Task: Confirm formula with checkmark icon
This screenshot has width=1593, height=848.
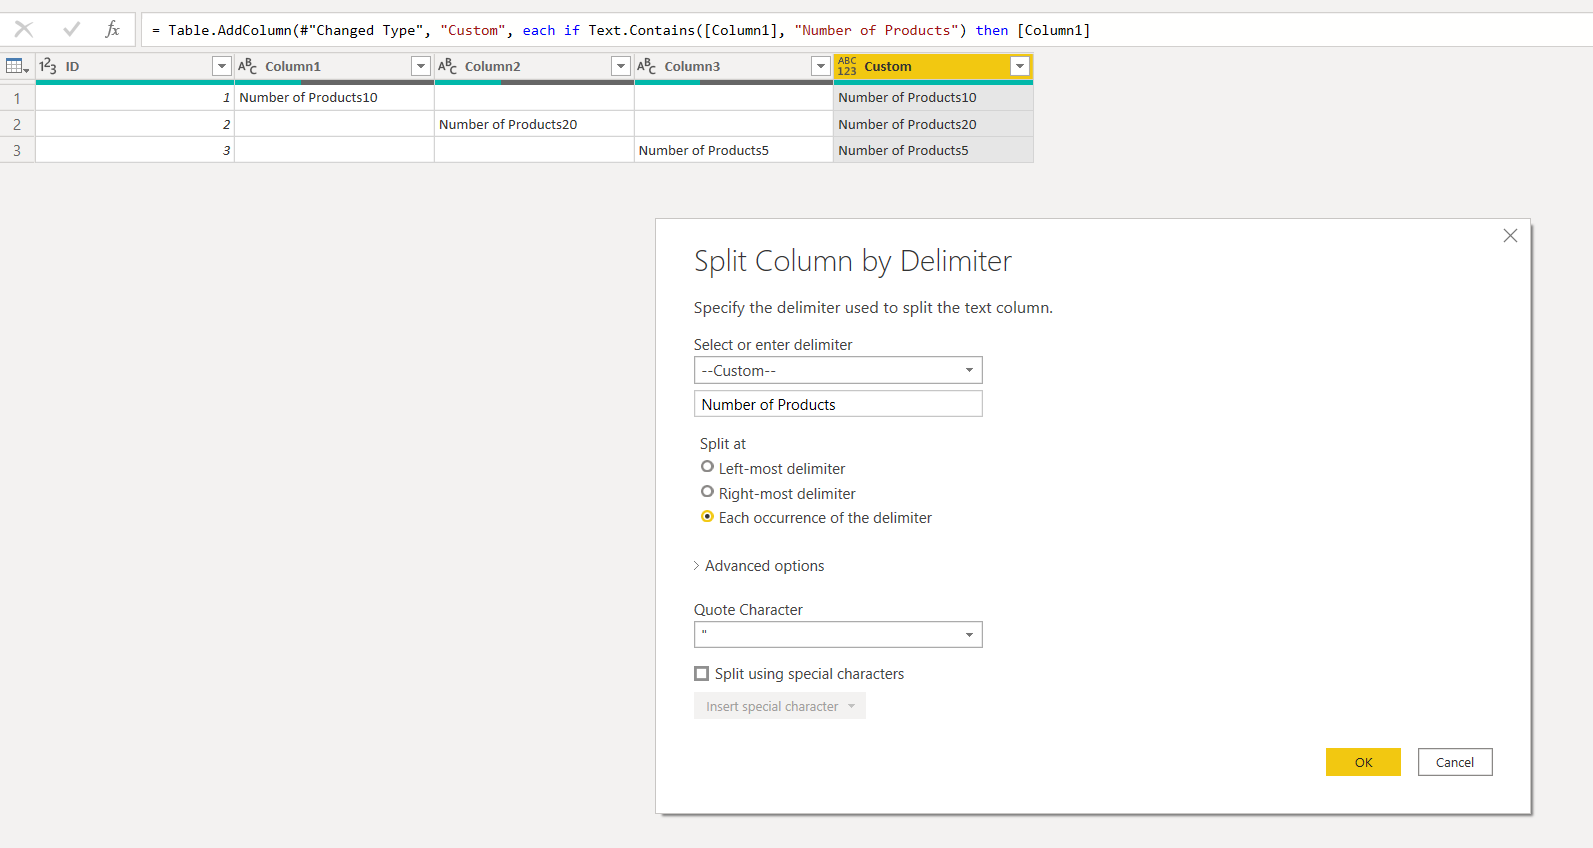Action: (x=71, y=30)
